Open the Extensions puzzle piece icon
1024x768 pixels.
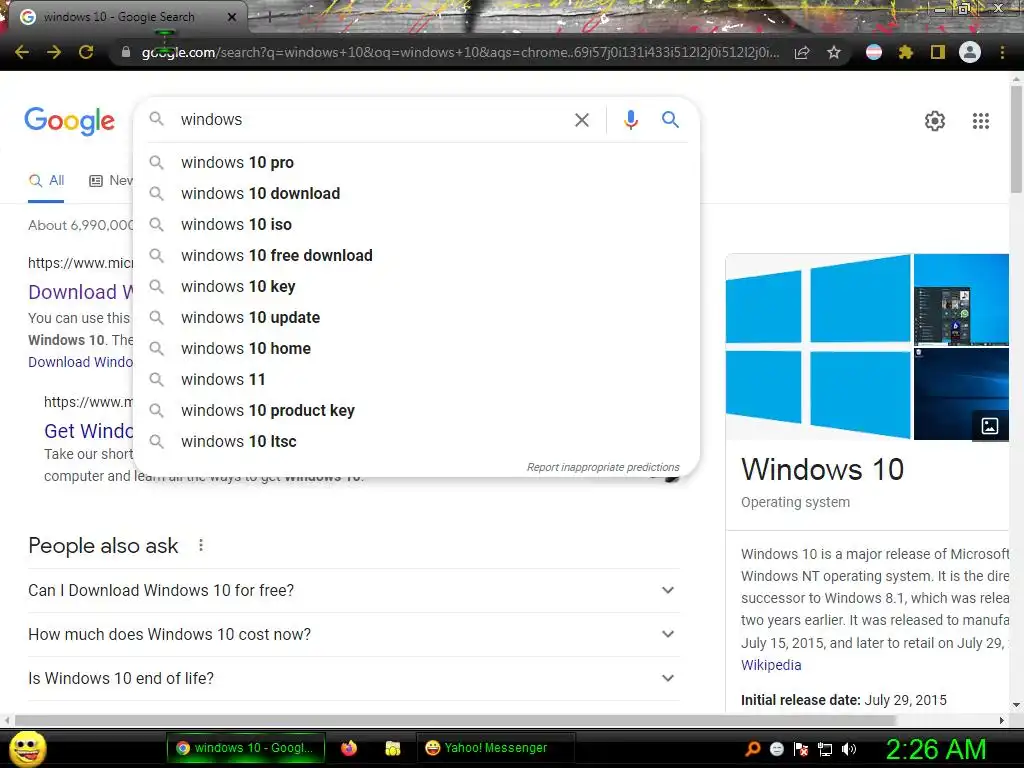(x=905, y=52)
